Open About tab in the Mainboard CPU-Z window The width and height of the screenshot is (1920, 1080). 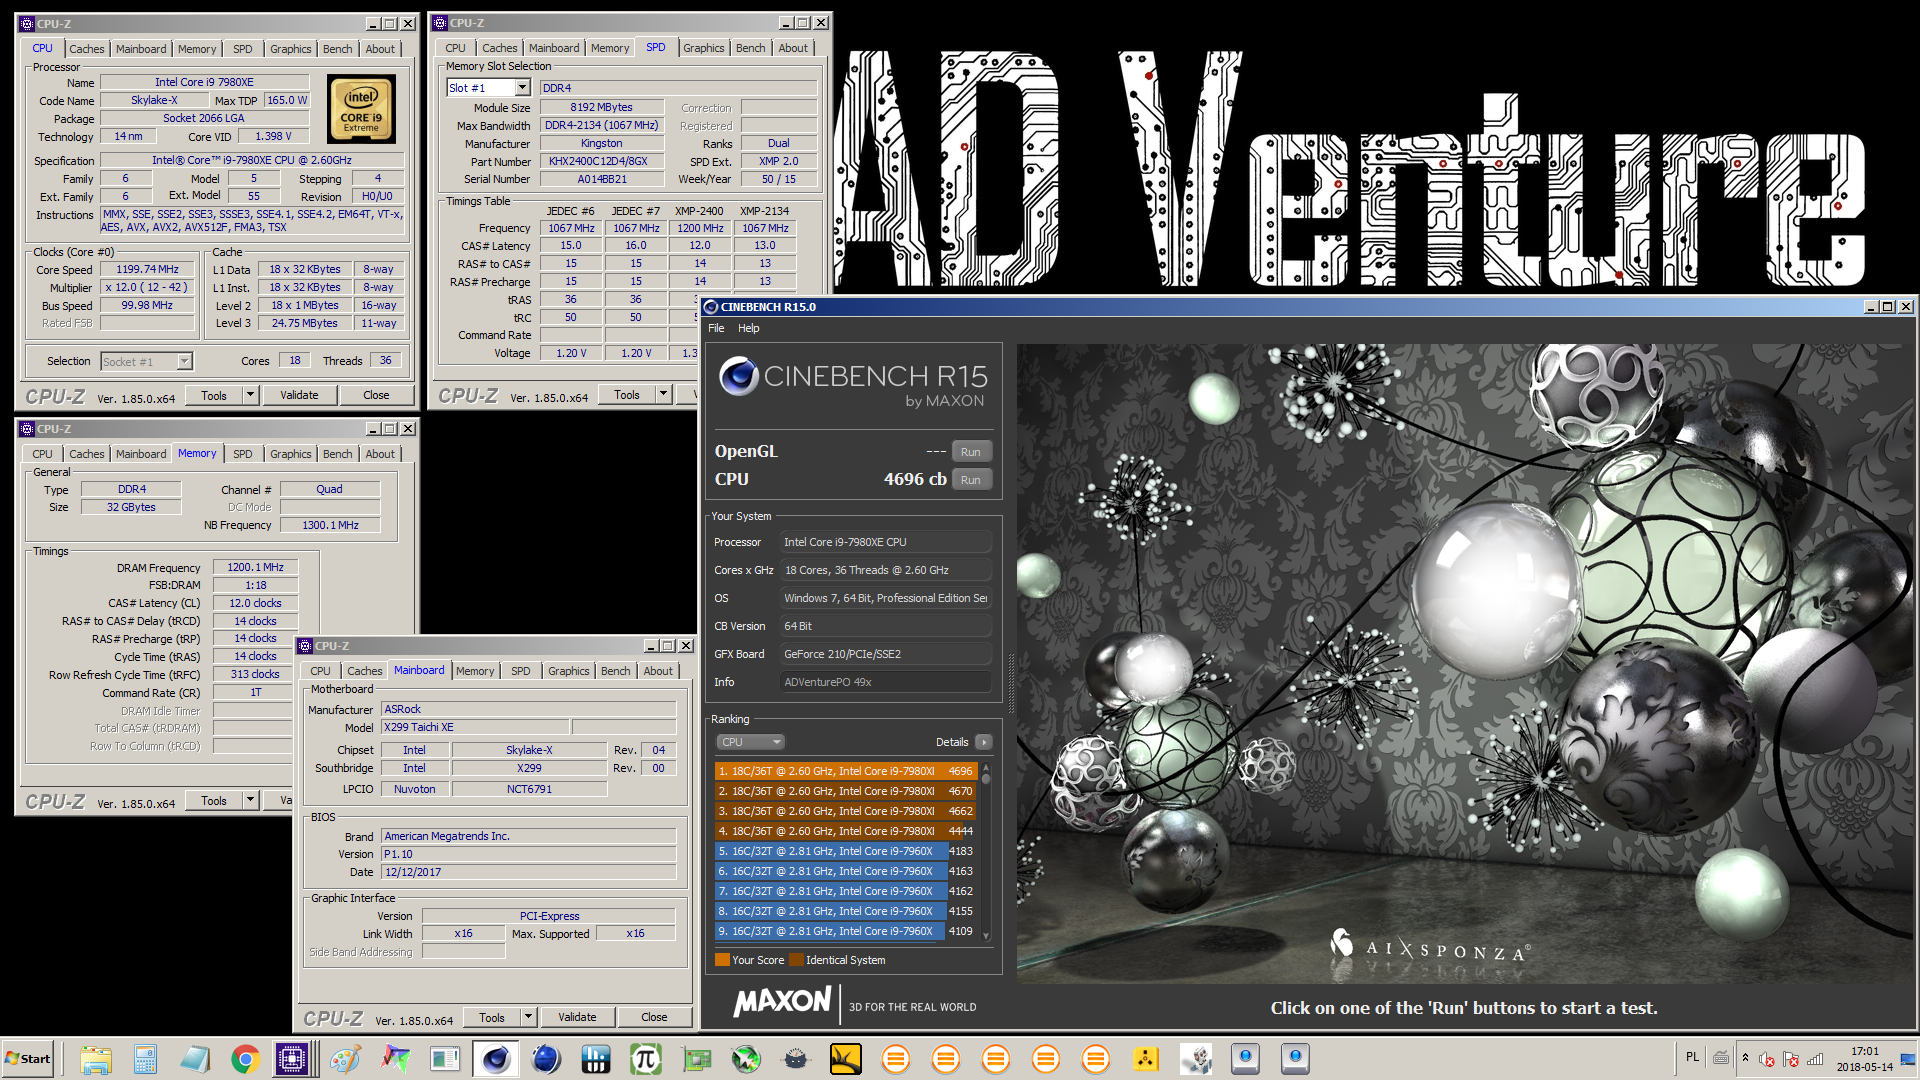coord(658,671)
